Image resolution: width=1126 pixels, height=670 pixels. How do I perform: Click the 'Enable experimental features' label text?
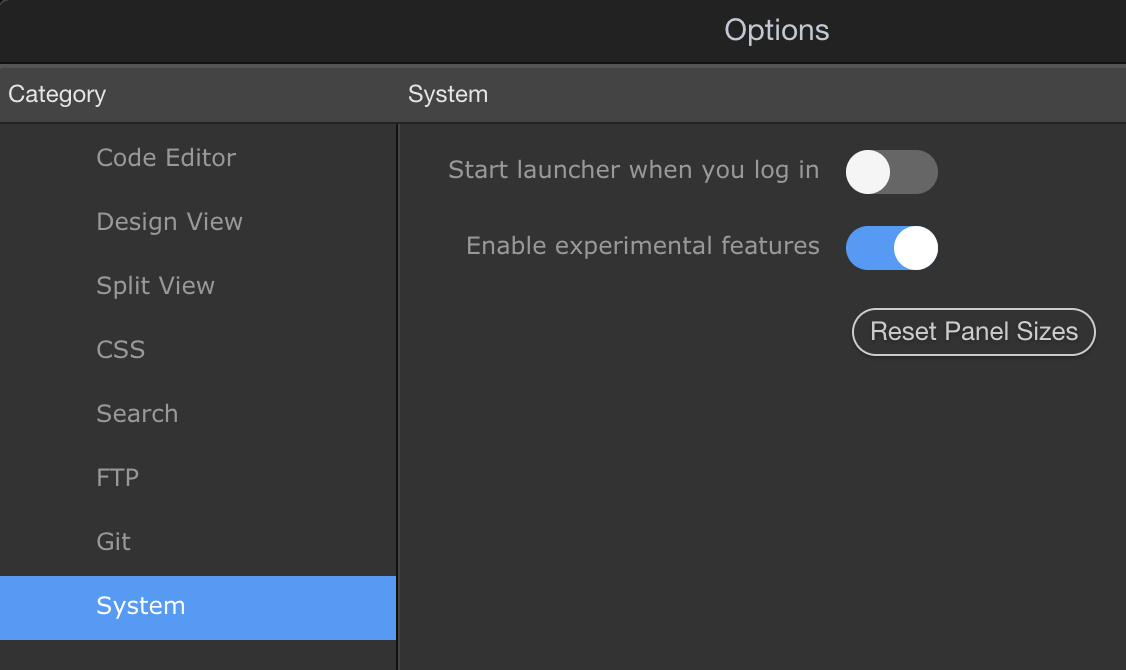tap(642, 246)
